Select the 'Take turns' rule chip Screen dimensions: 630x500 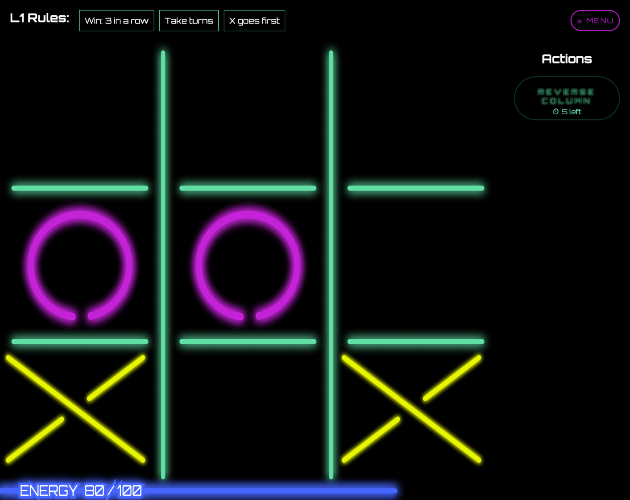[189, 20]
